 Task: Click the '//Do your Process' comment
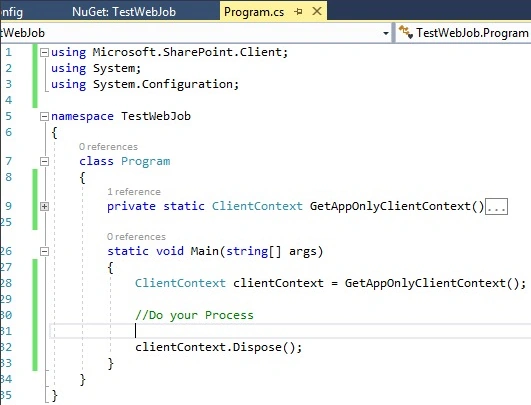tap(194, 315)
